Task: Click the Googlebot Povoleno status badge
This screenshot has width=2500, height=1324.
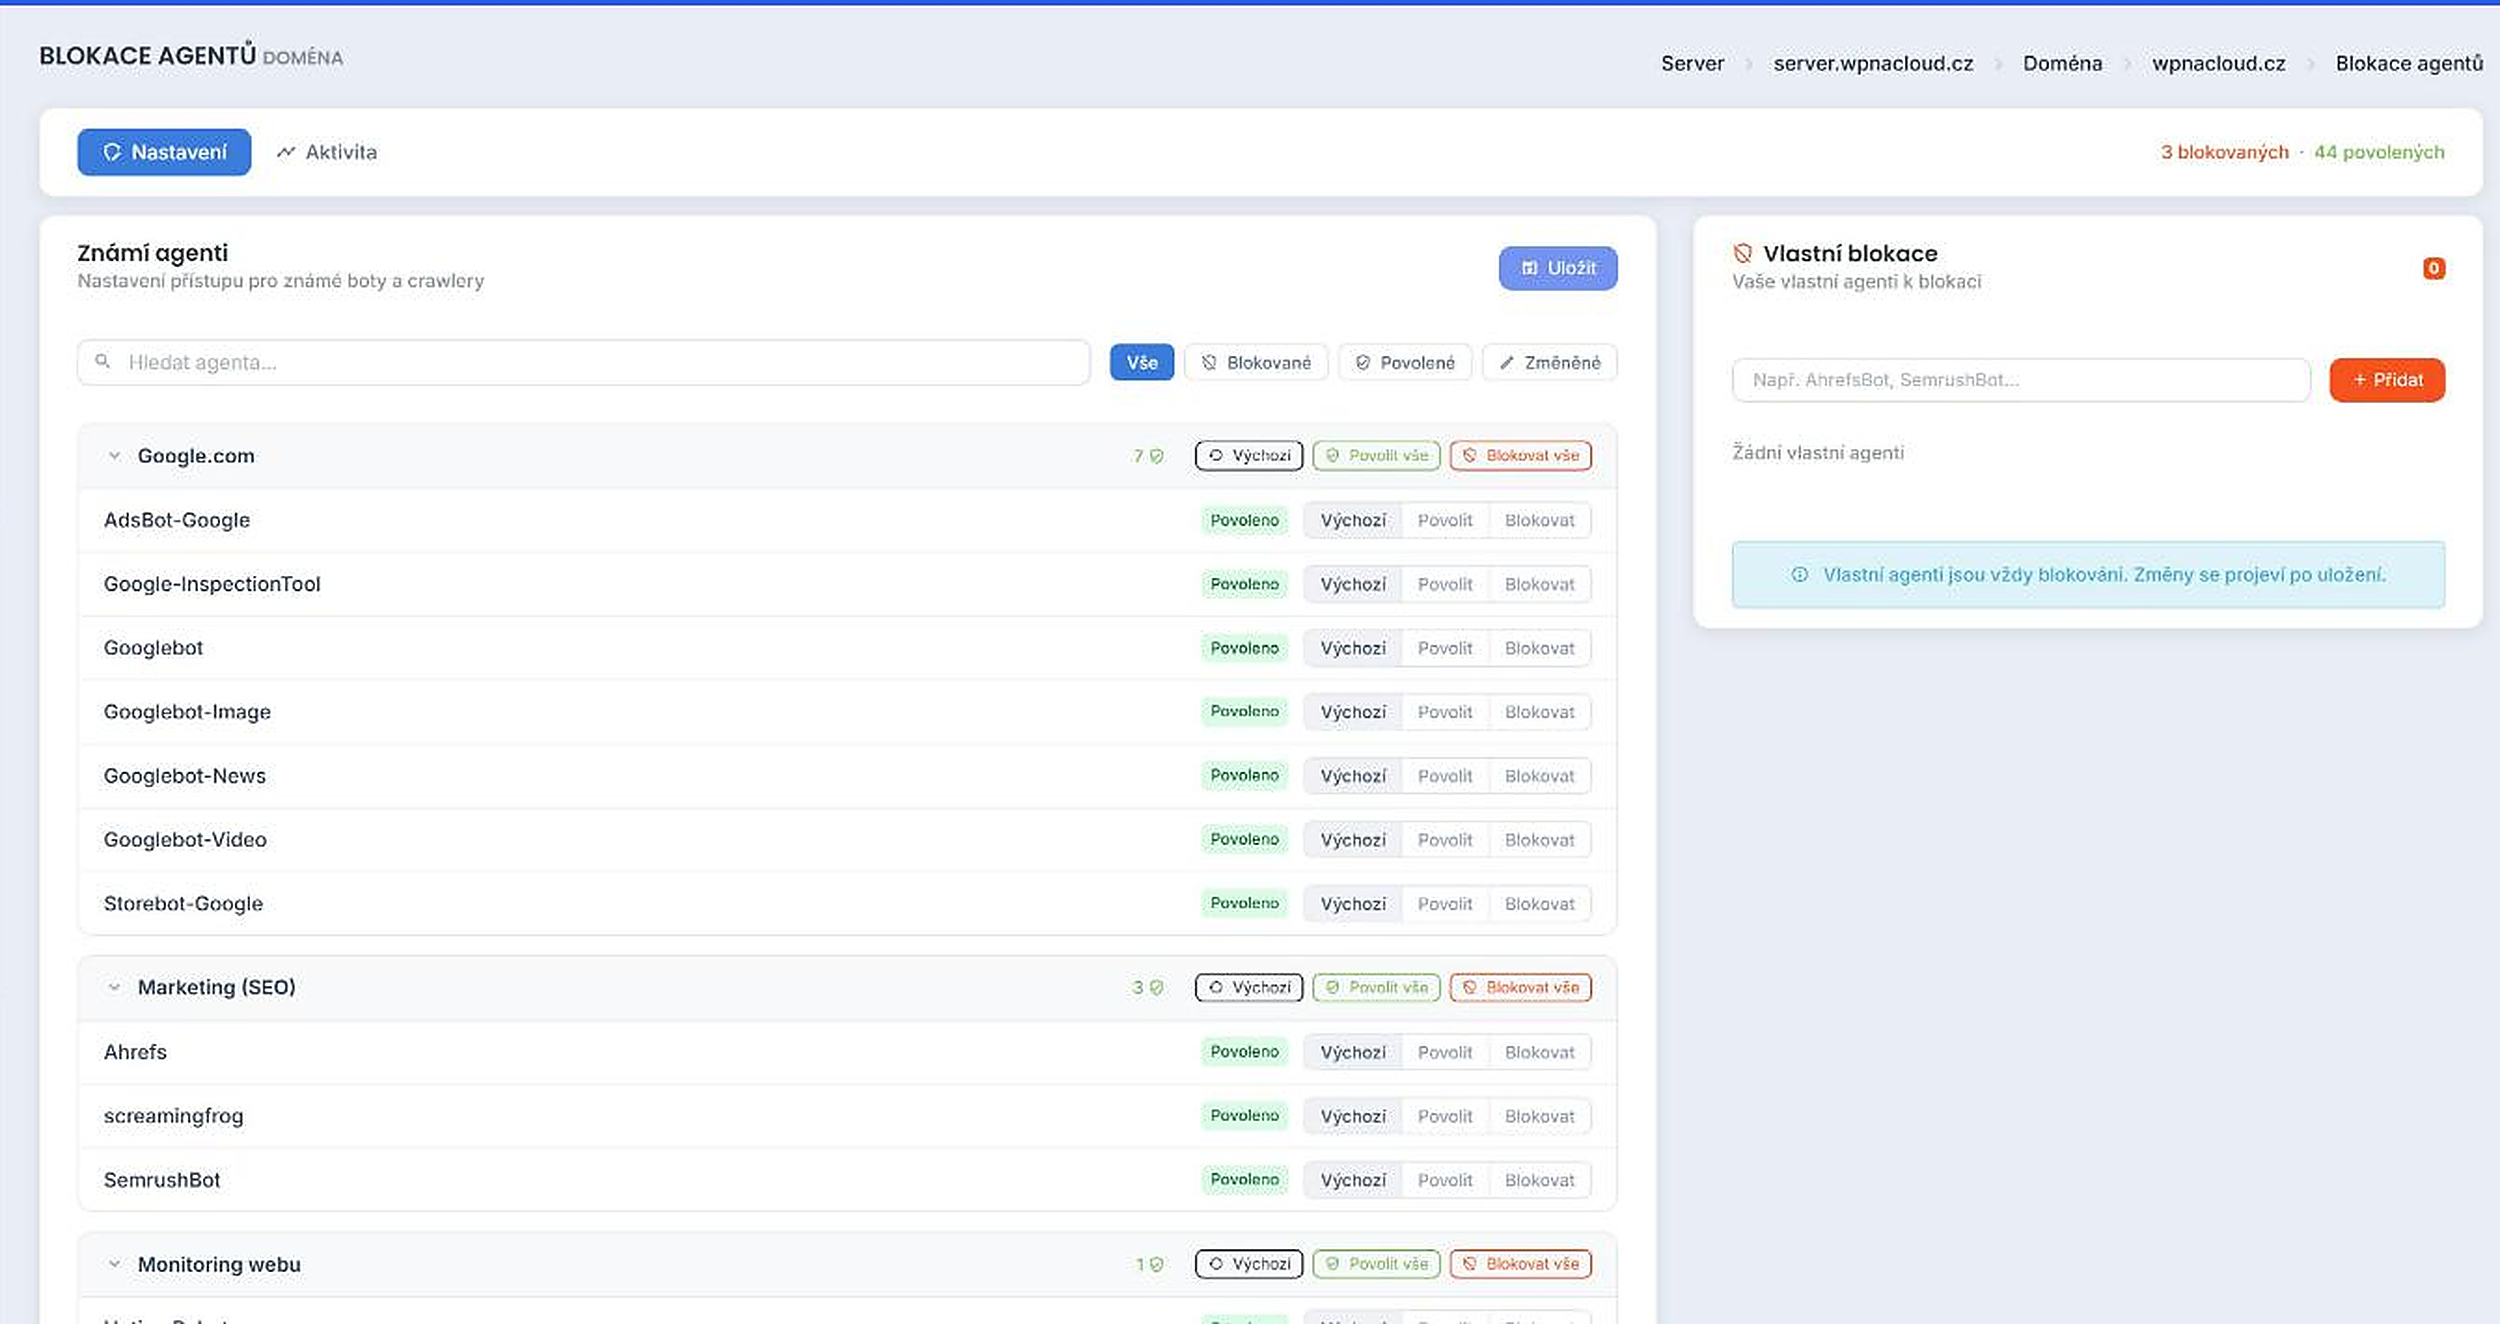Action: 1245,648
